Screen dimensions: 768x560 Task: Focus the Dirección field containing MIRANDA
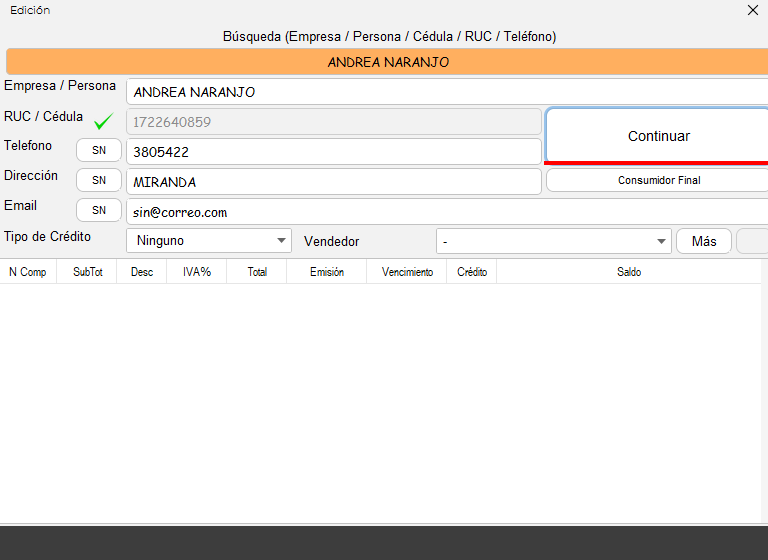tap(333, 182)
